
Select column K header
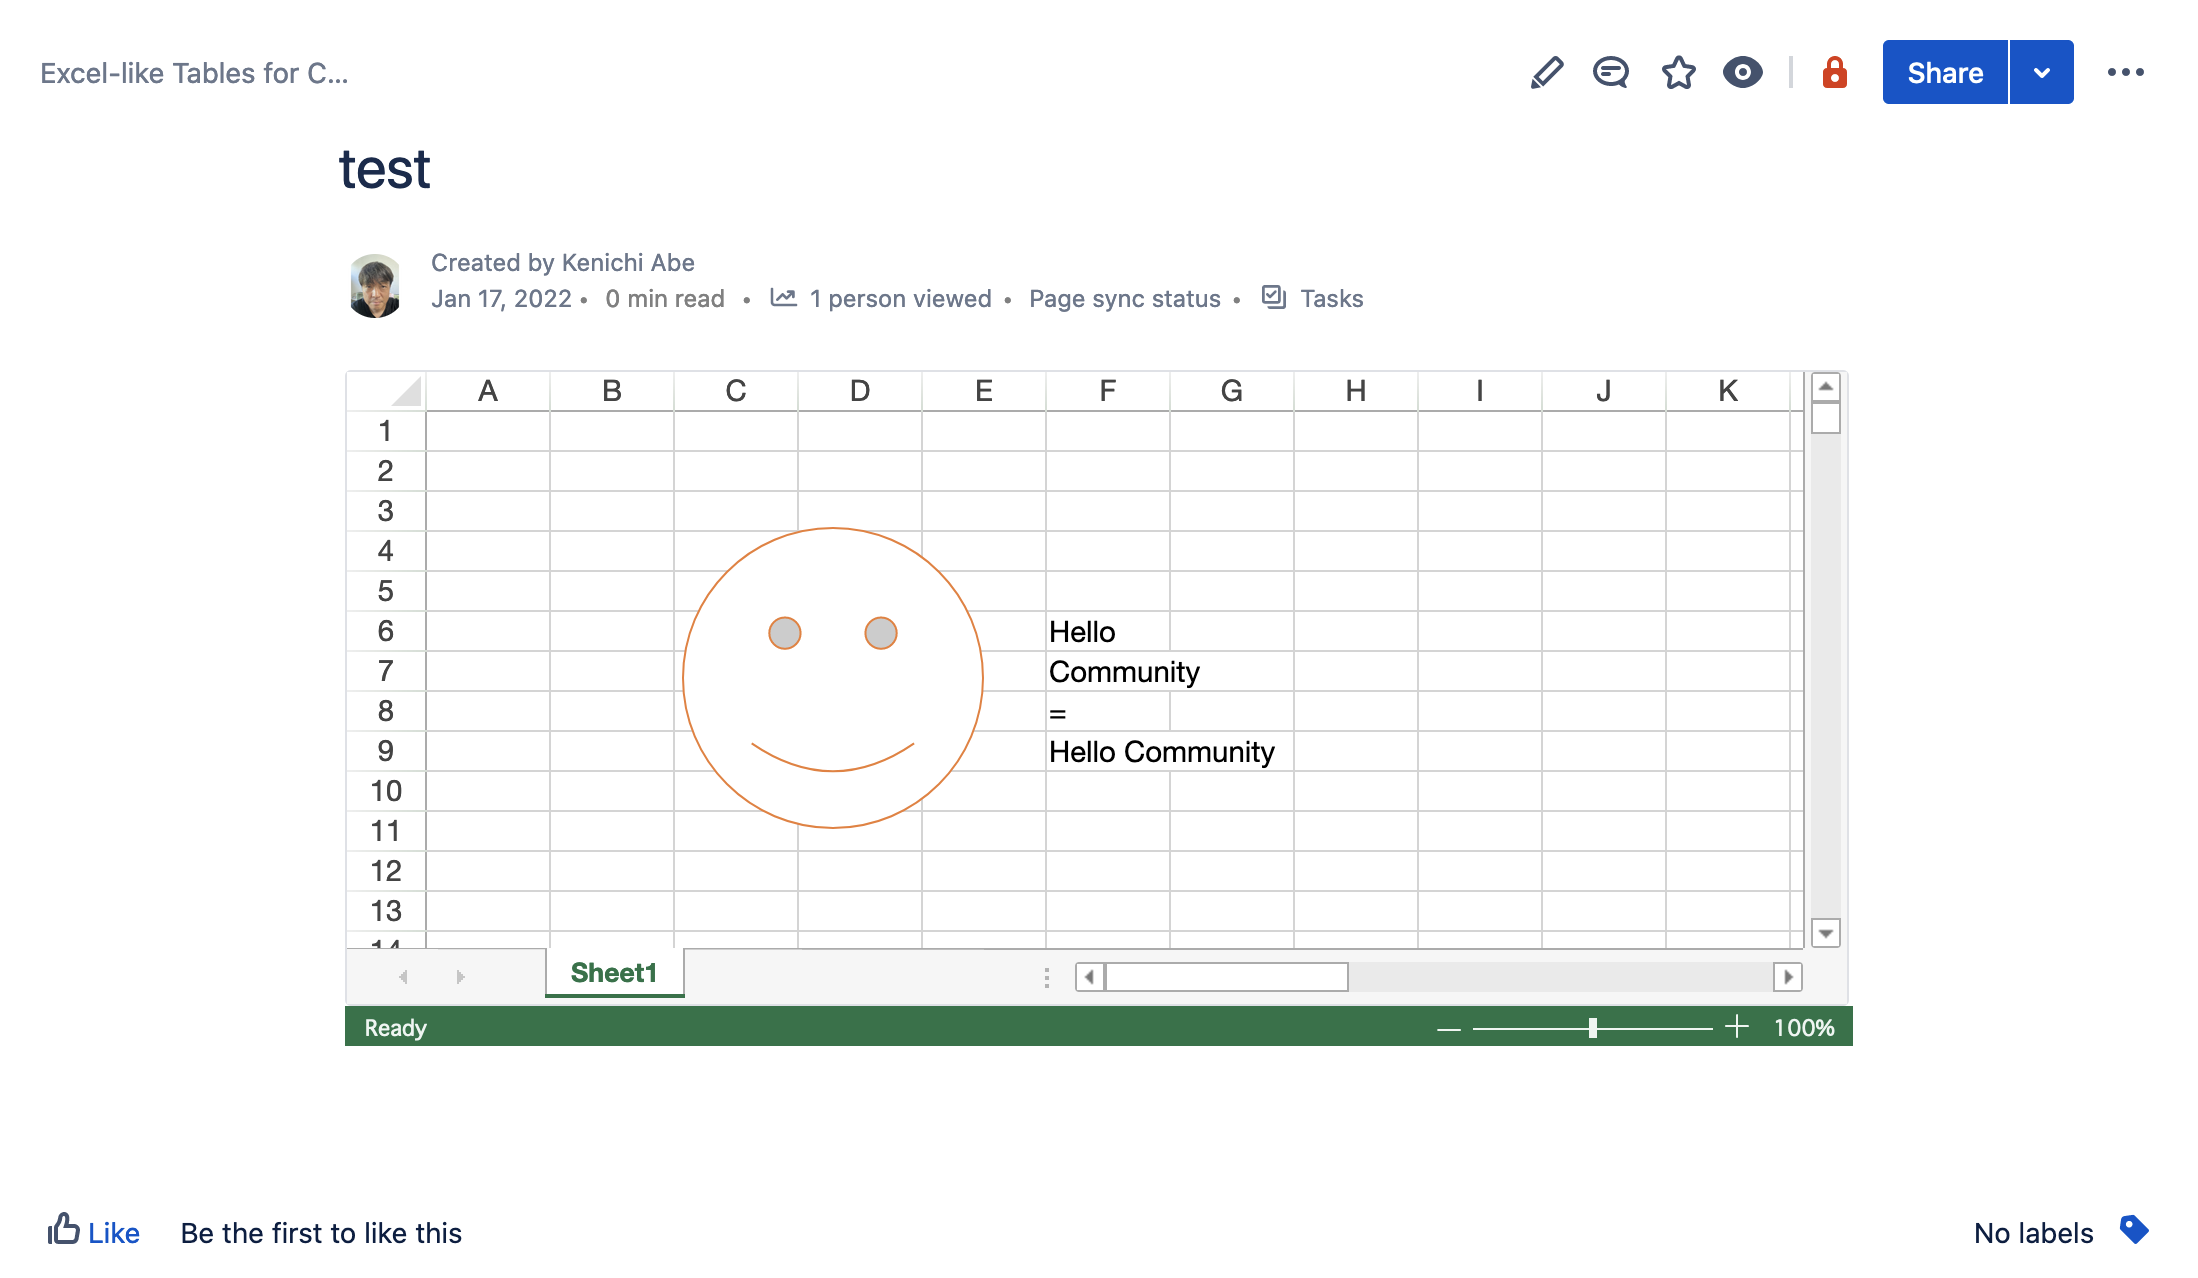click(x=1728, y=391)
